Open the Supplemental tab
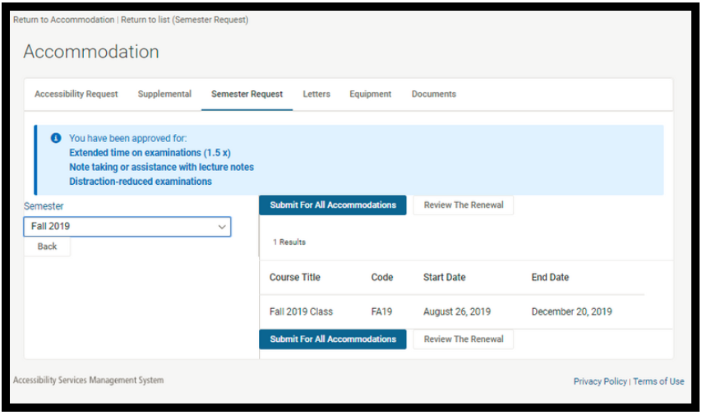This screenshot has width=702, height=415. click(x=164, y=94)
